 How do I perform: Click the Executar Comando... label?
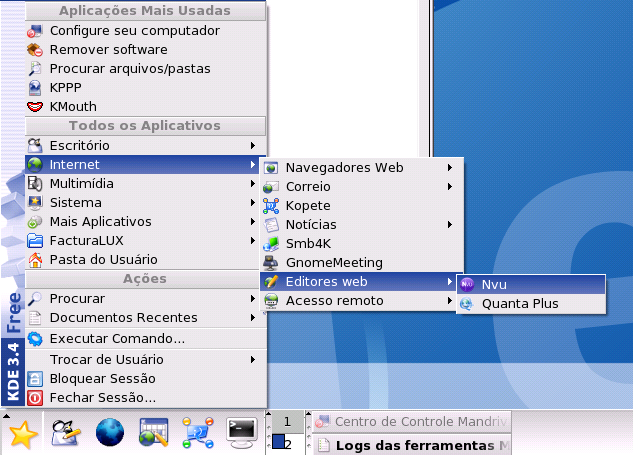(x=117, y=339)
